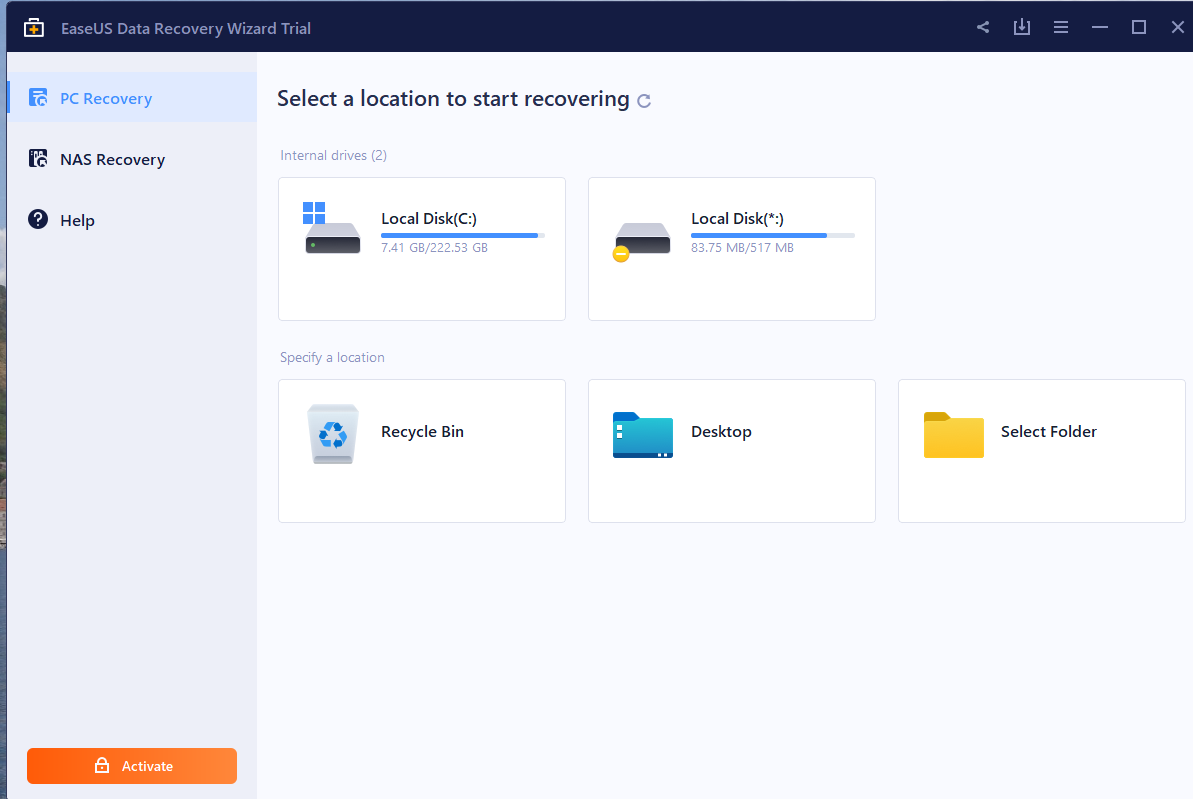This screenshot has width=1193, height=799.
Task: Switch to NAS Recovery tab
Action: (x=132, y=158)
